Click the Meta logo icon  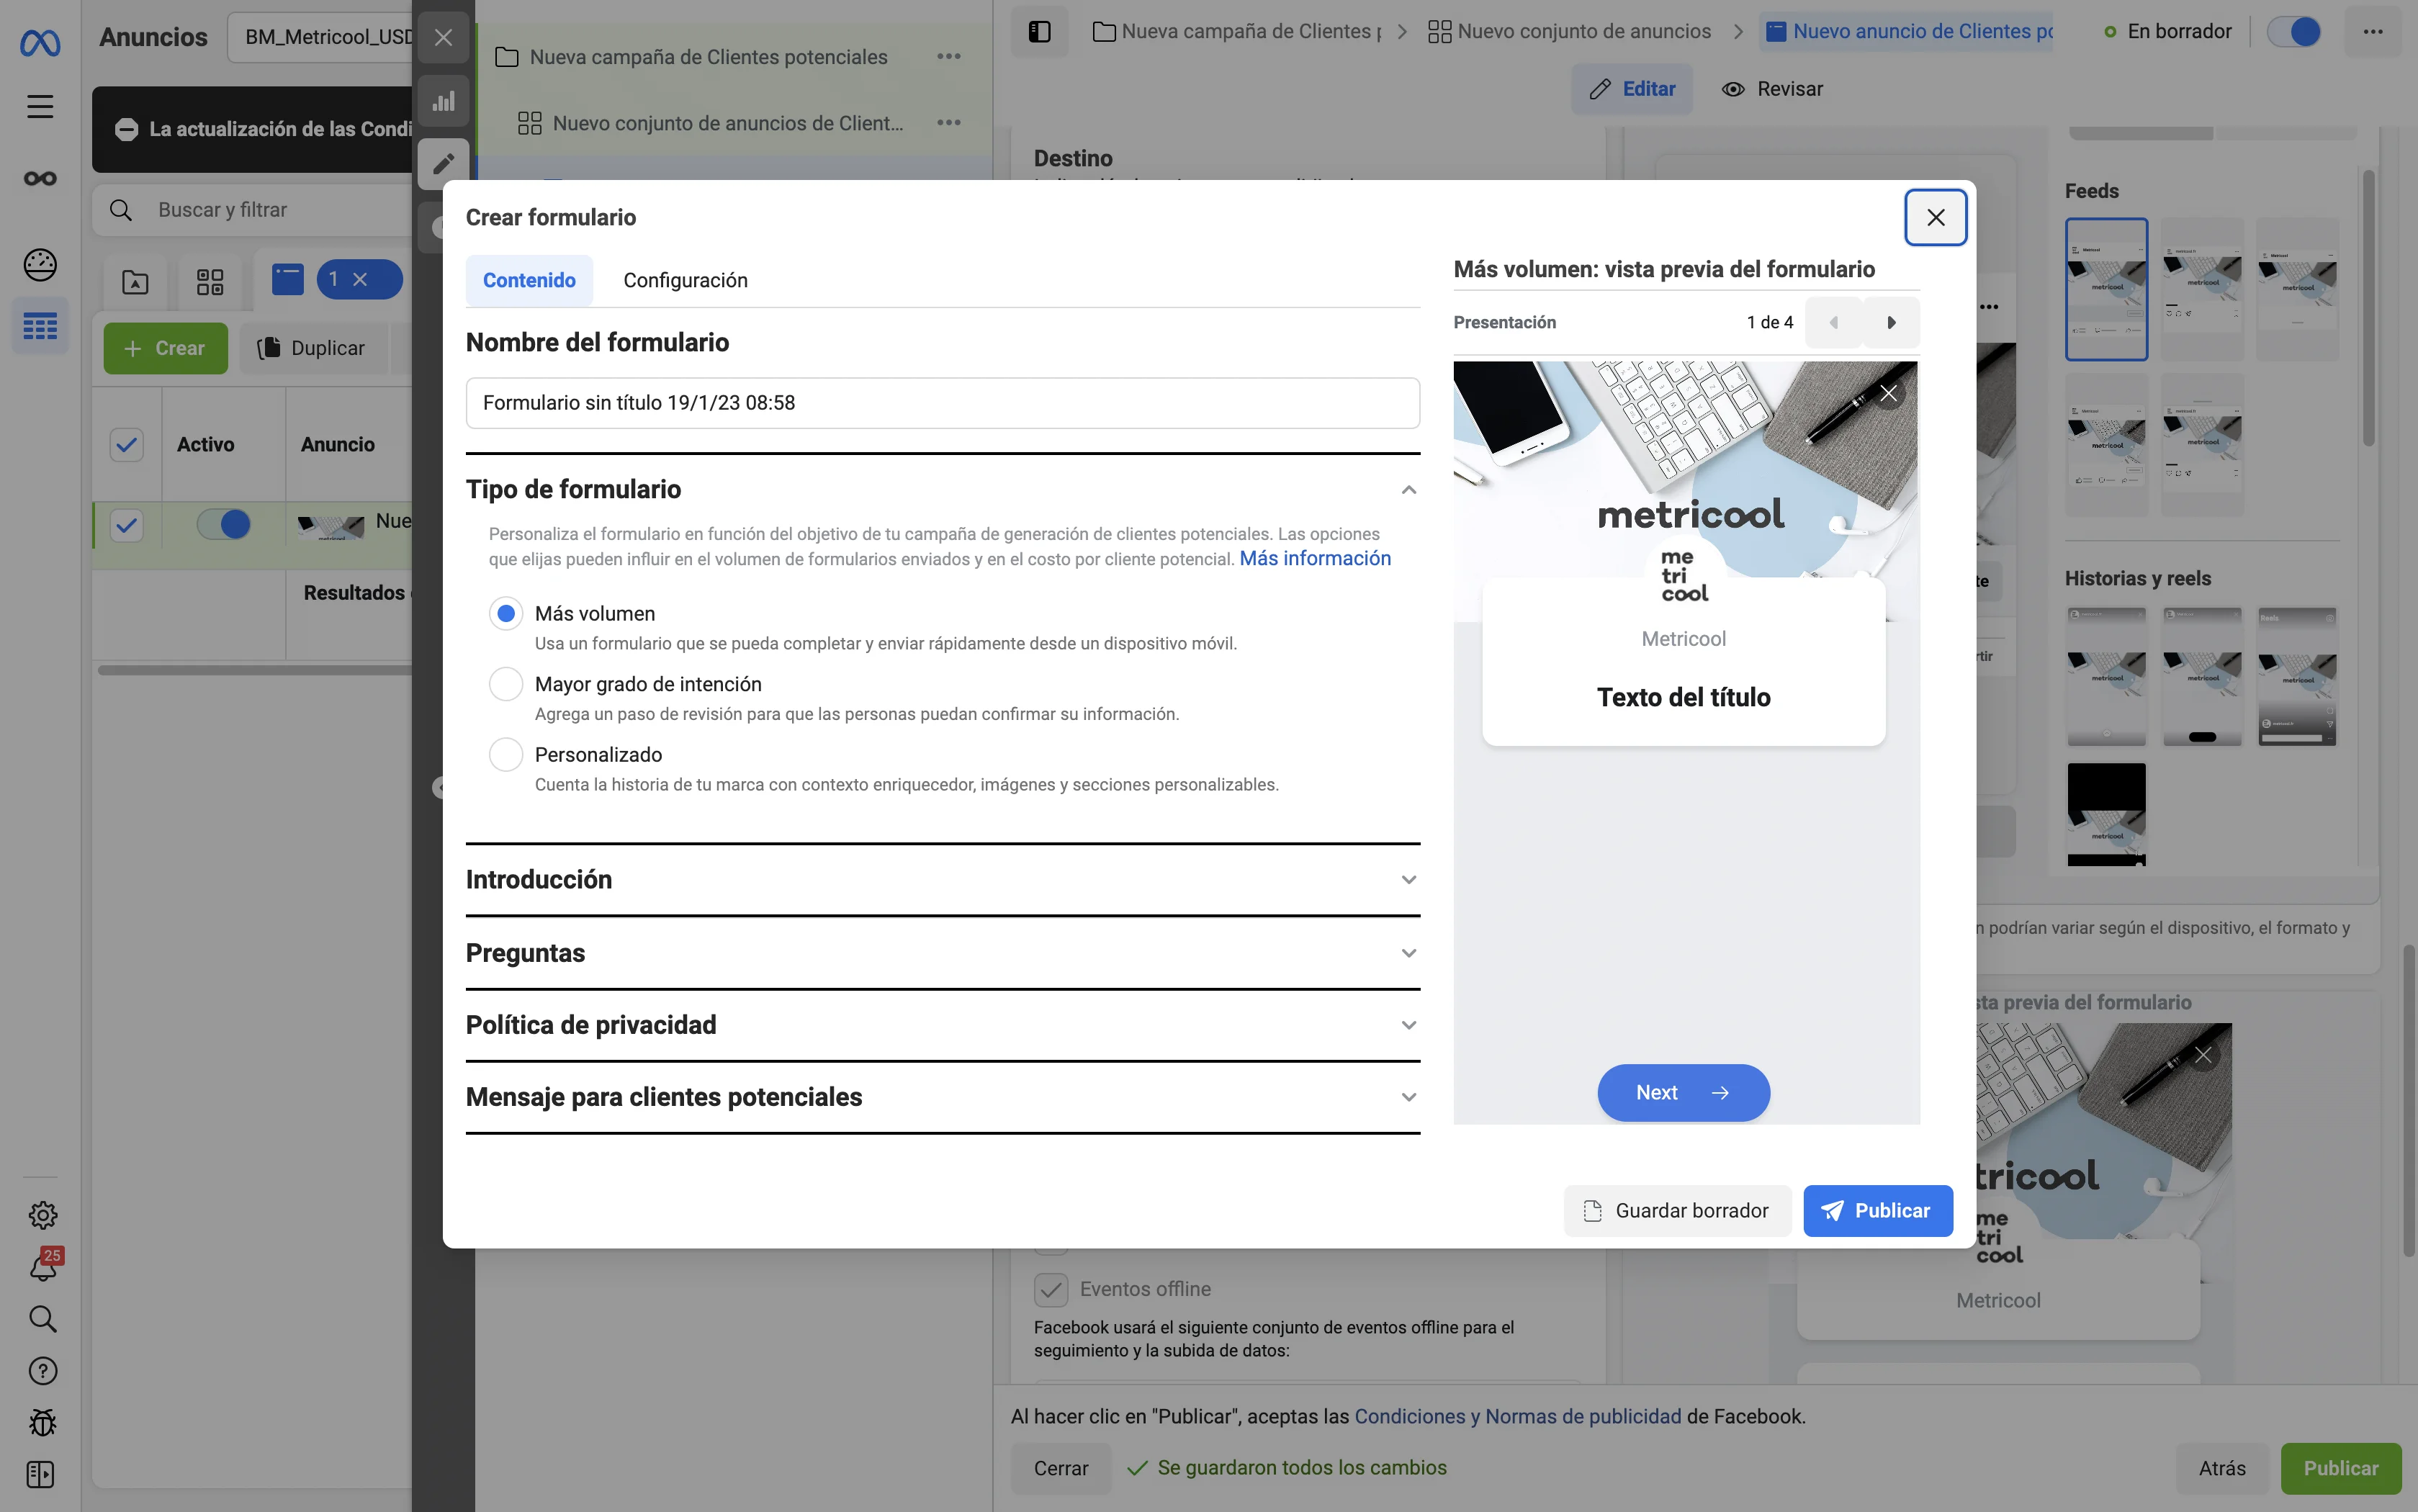coord(40,43)
